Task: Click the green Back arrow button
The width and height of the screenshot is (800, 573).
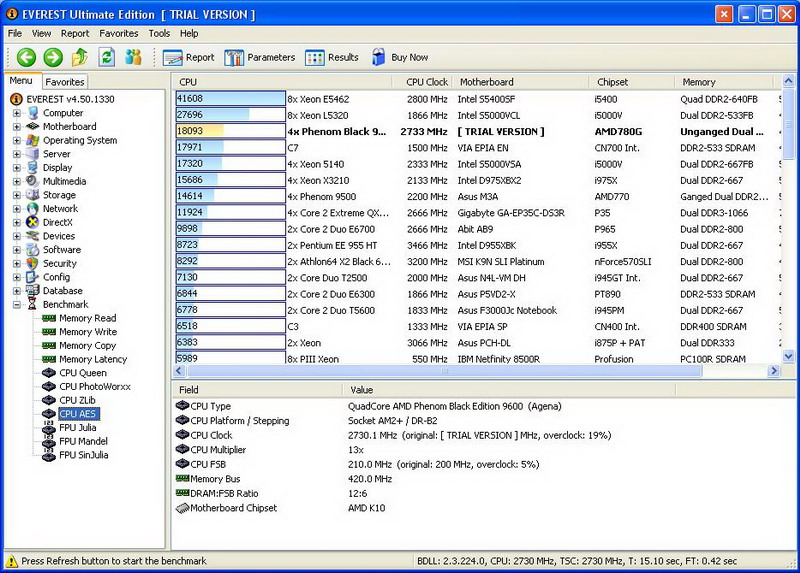Action: (27, 57)
